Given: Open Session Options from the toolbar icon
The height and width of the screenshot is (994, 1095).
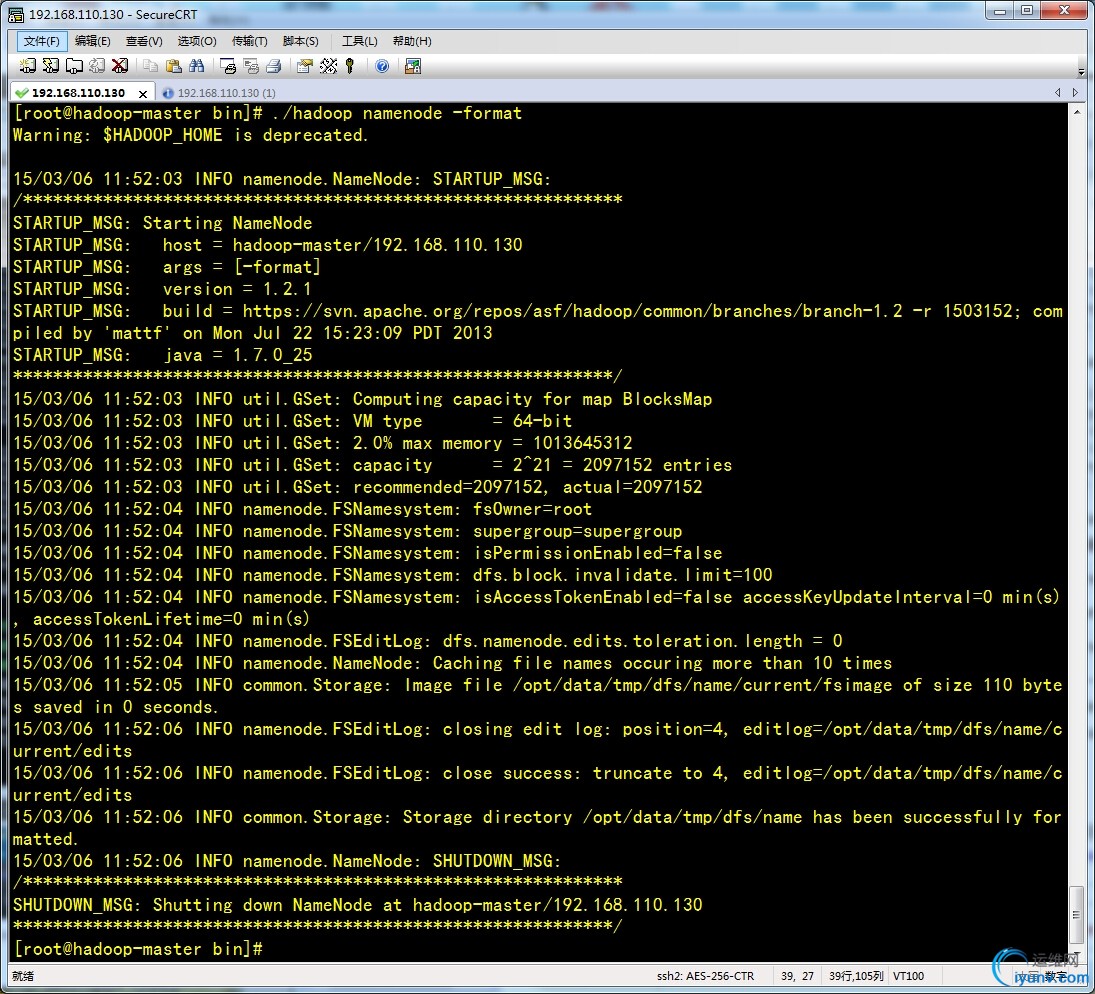Looking at the screenshot, I should (304, 66).
